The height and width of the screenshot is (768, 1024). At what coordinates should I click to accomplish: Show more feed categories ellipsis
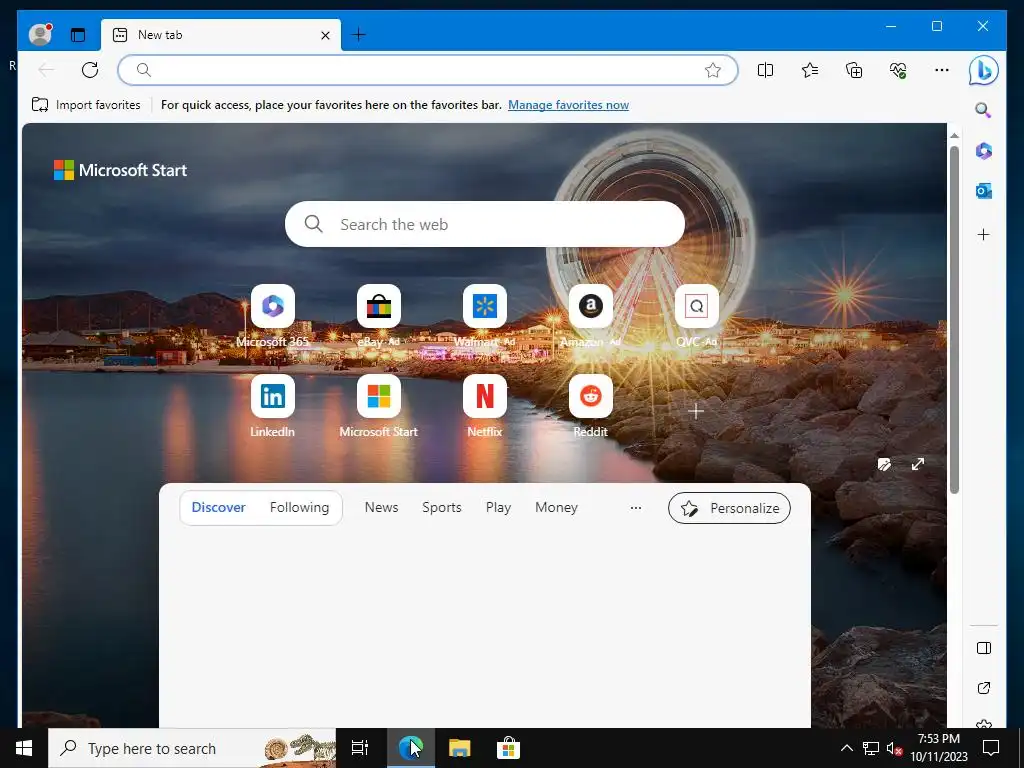pos(635,507)
